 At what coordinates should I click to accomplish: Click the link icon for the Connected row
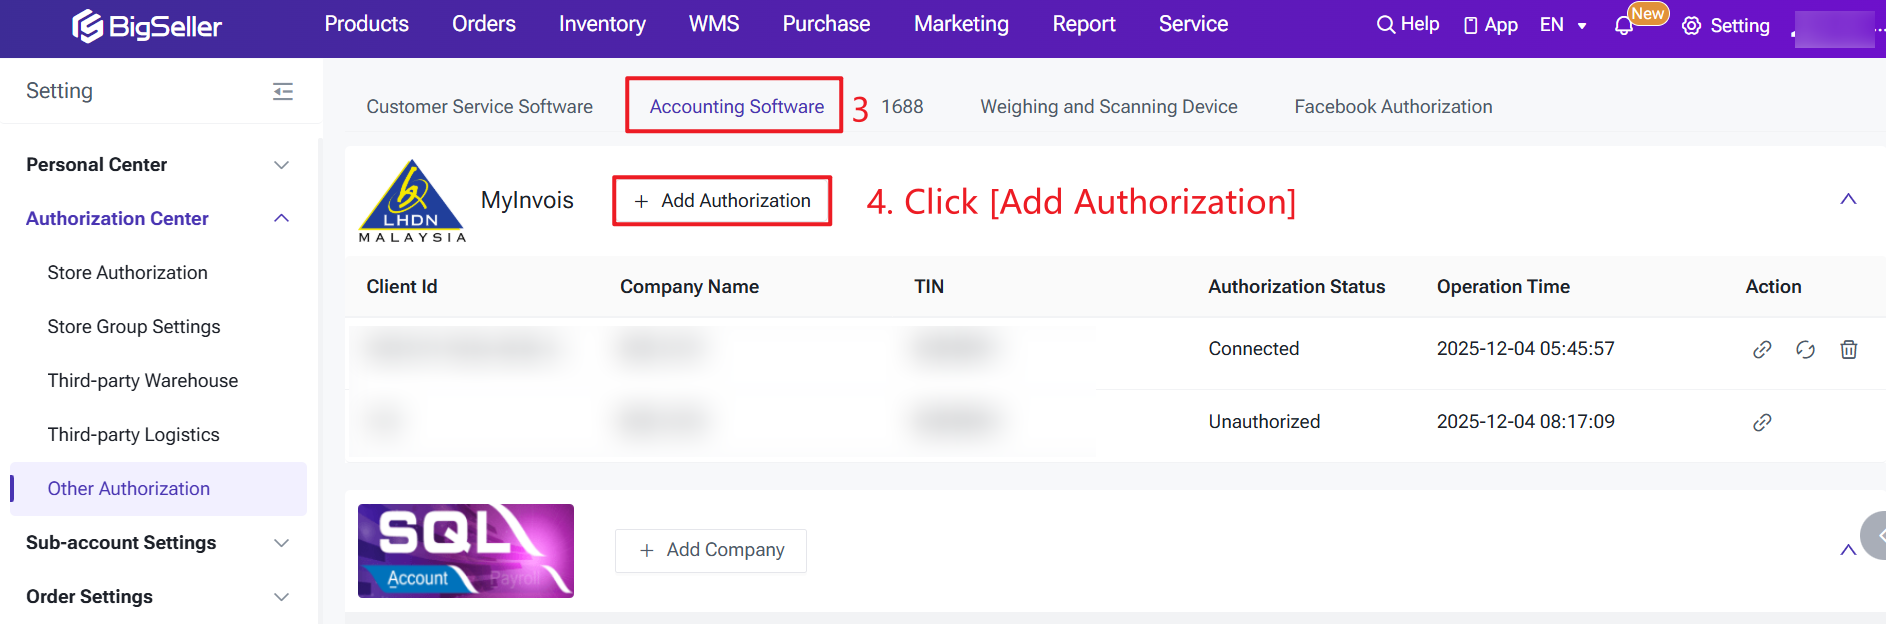[x=1762, y=349]
